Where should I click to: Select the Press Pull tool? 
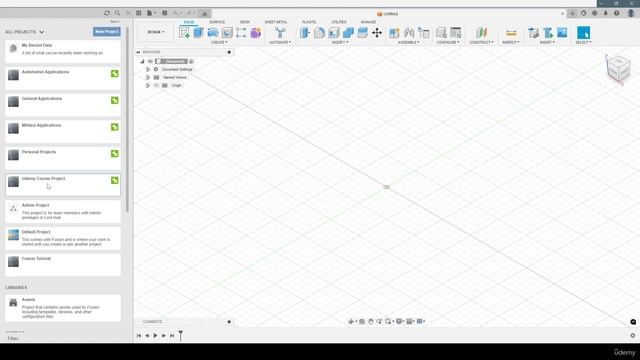[304, 33]
